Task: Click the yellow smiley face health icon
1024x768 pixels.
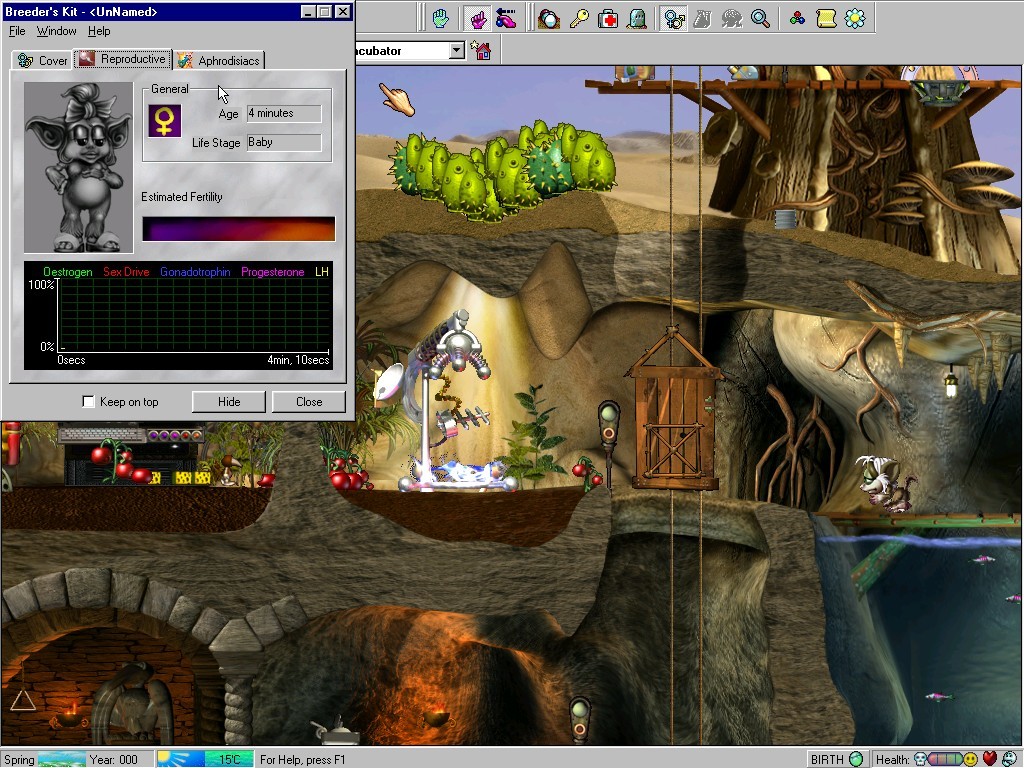Action: [x=971, y=759]
